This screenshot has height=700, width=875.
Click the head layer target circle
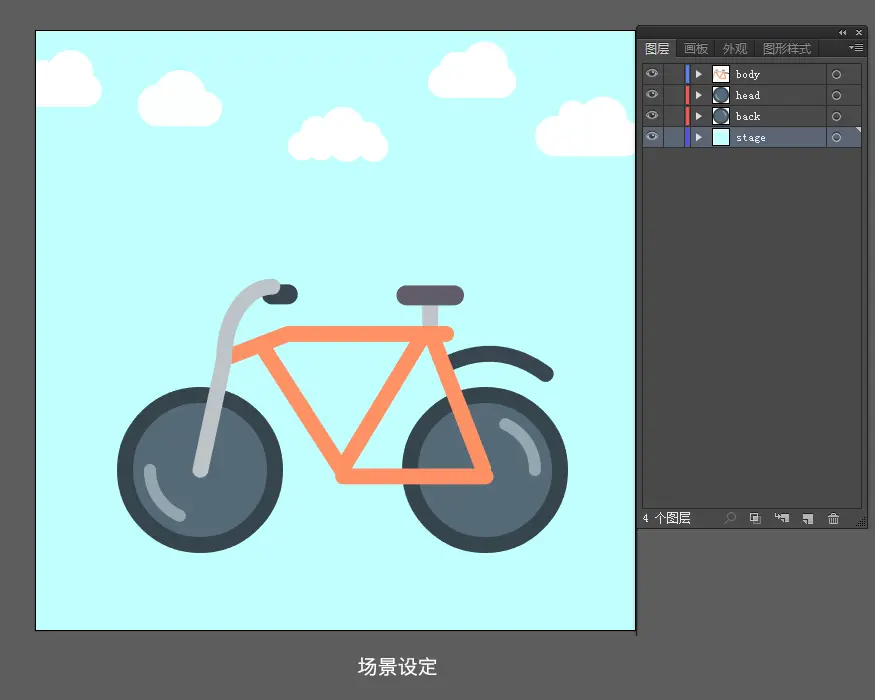[836, 95]
